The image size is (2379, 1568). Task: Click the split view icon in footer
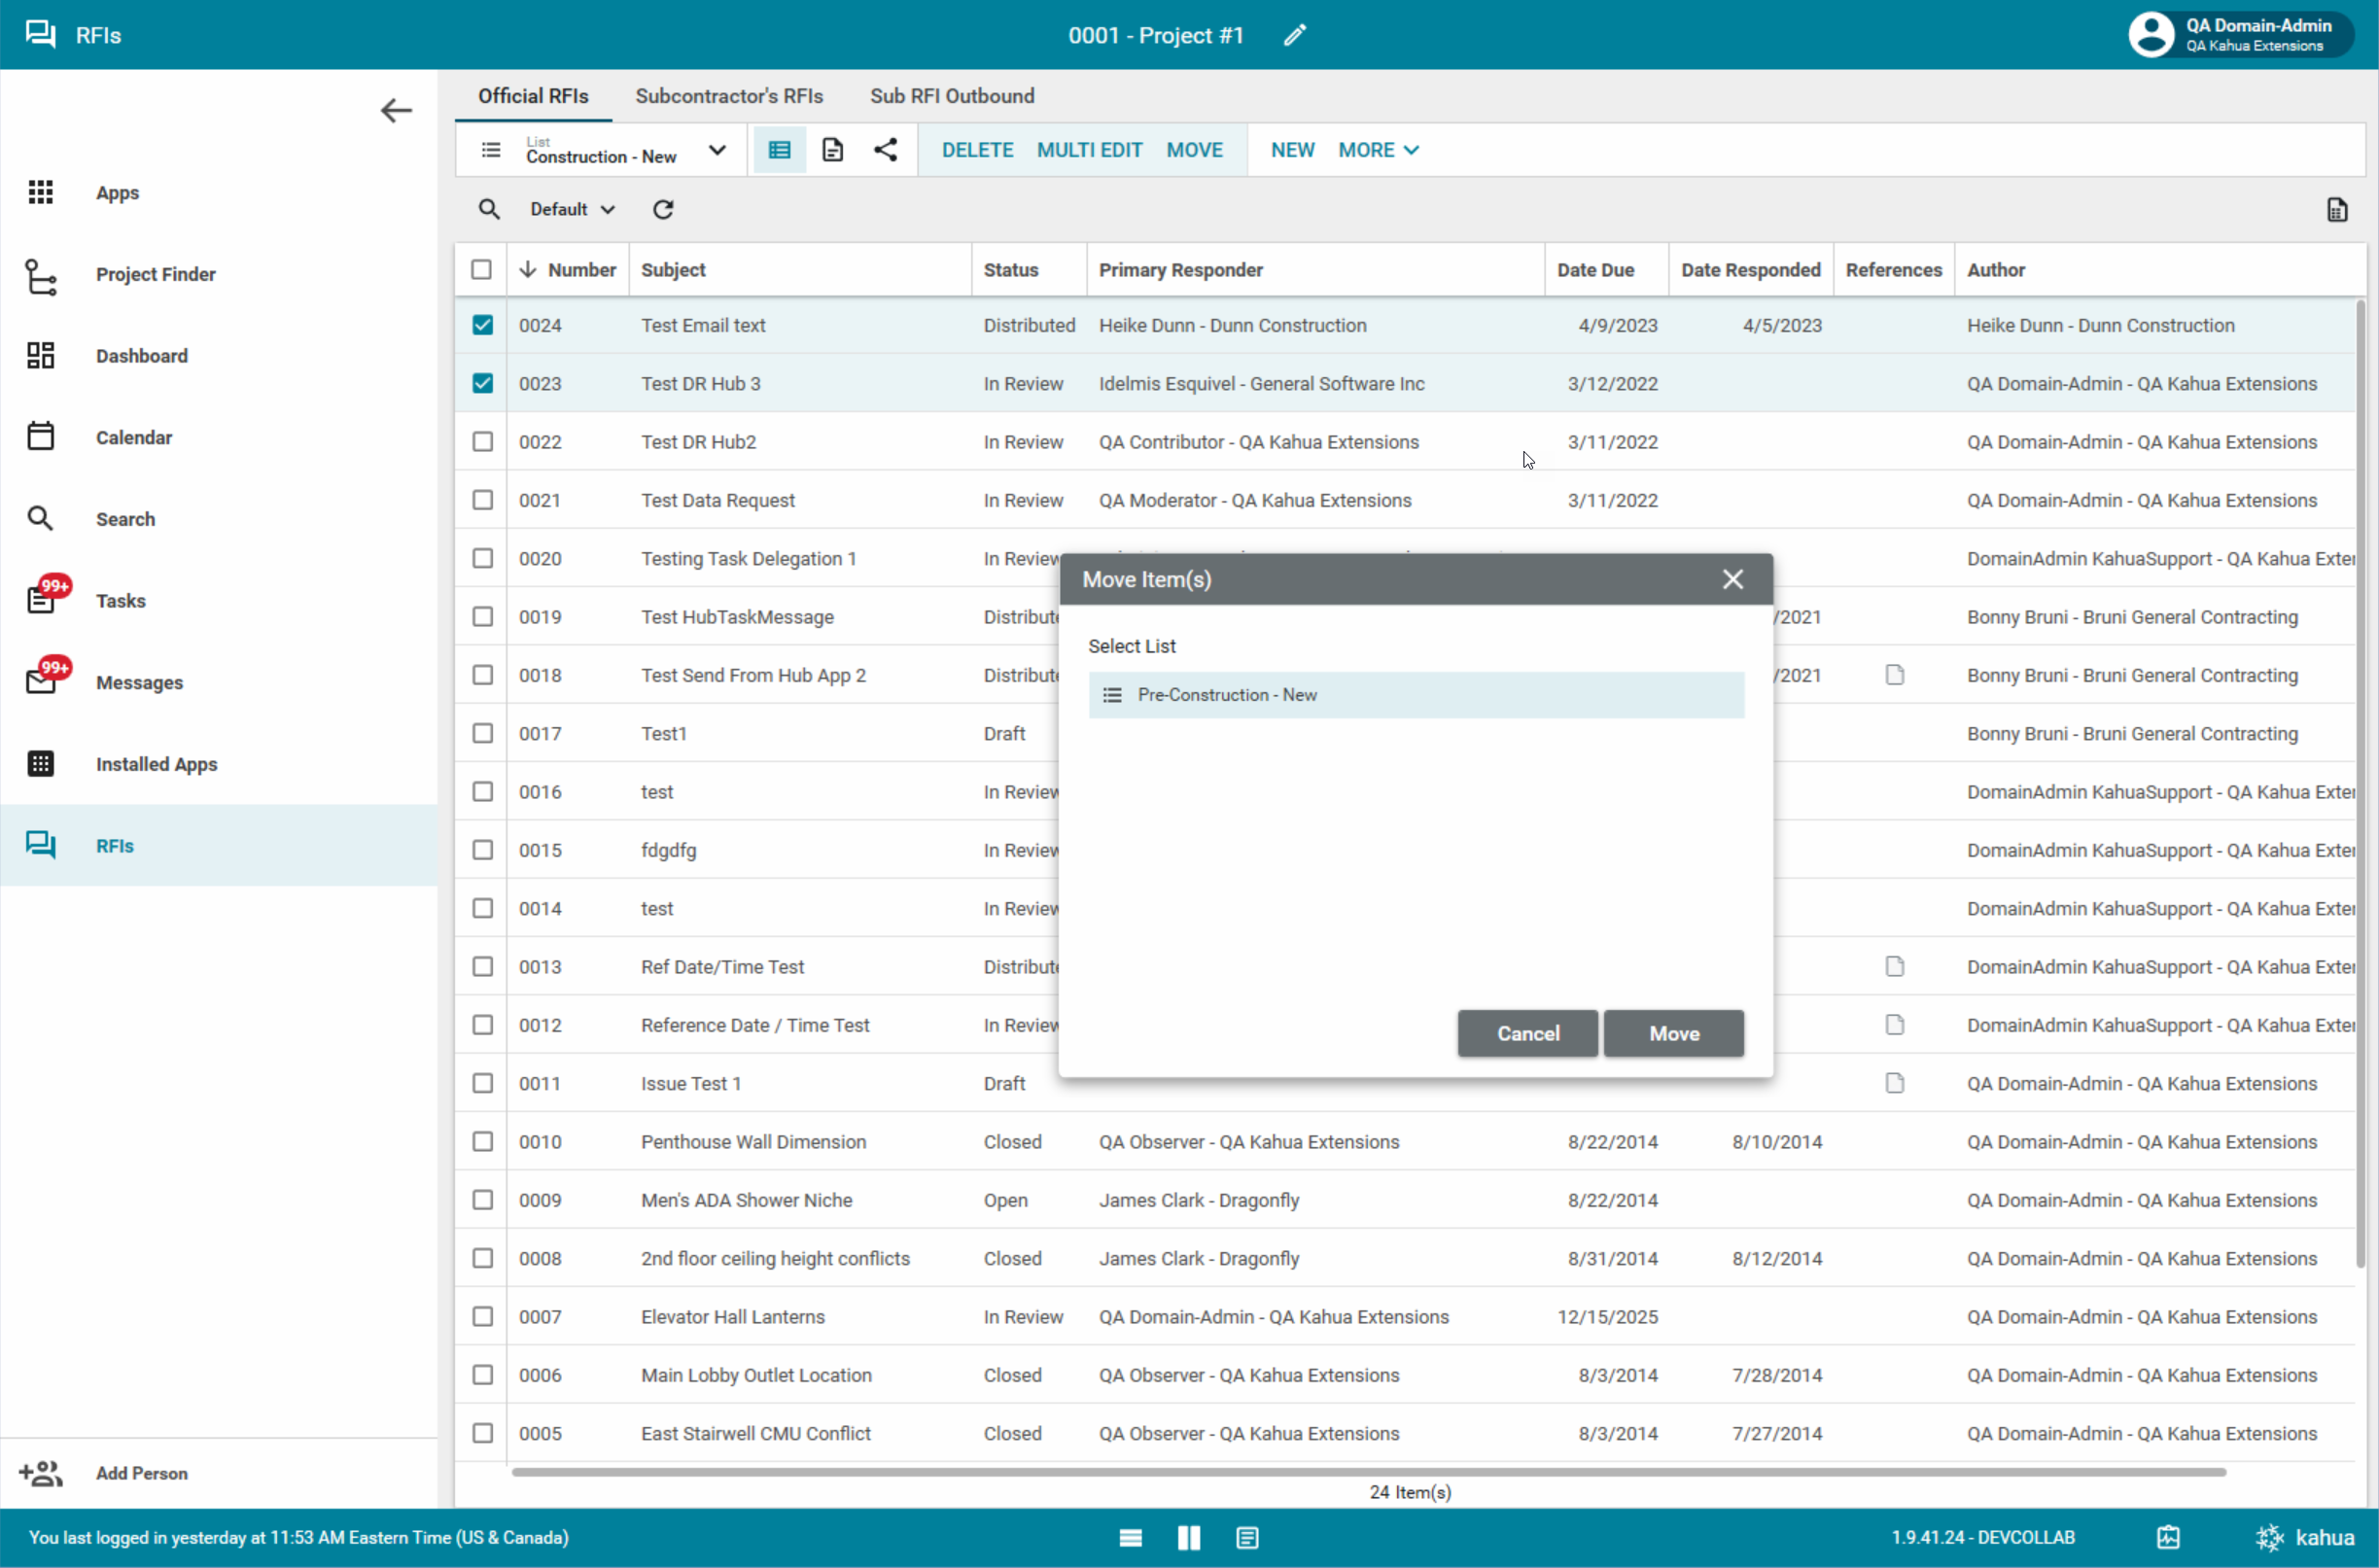point(1189,1538)
